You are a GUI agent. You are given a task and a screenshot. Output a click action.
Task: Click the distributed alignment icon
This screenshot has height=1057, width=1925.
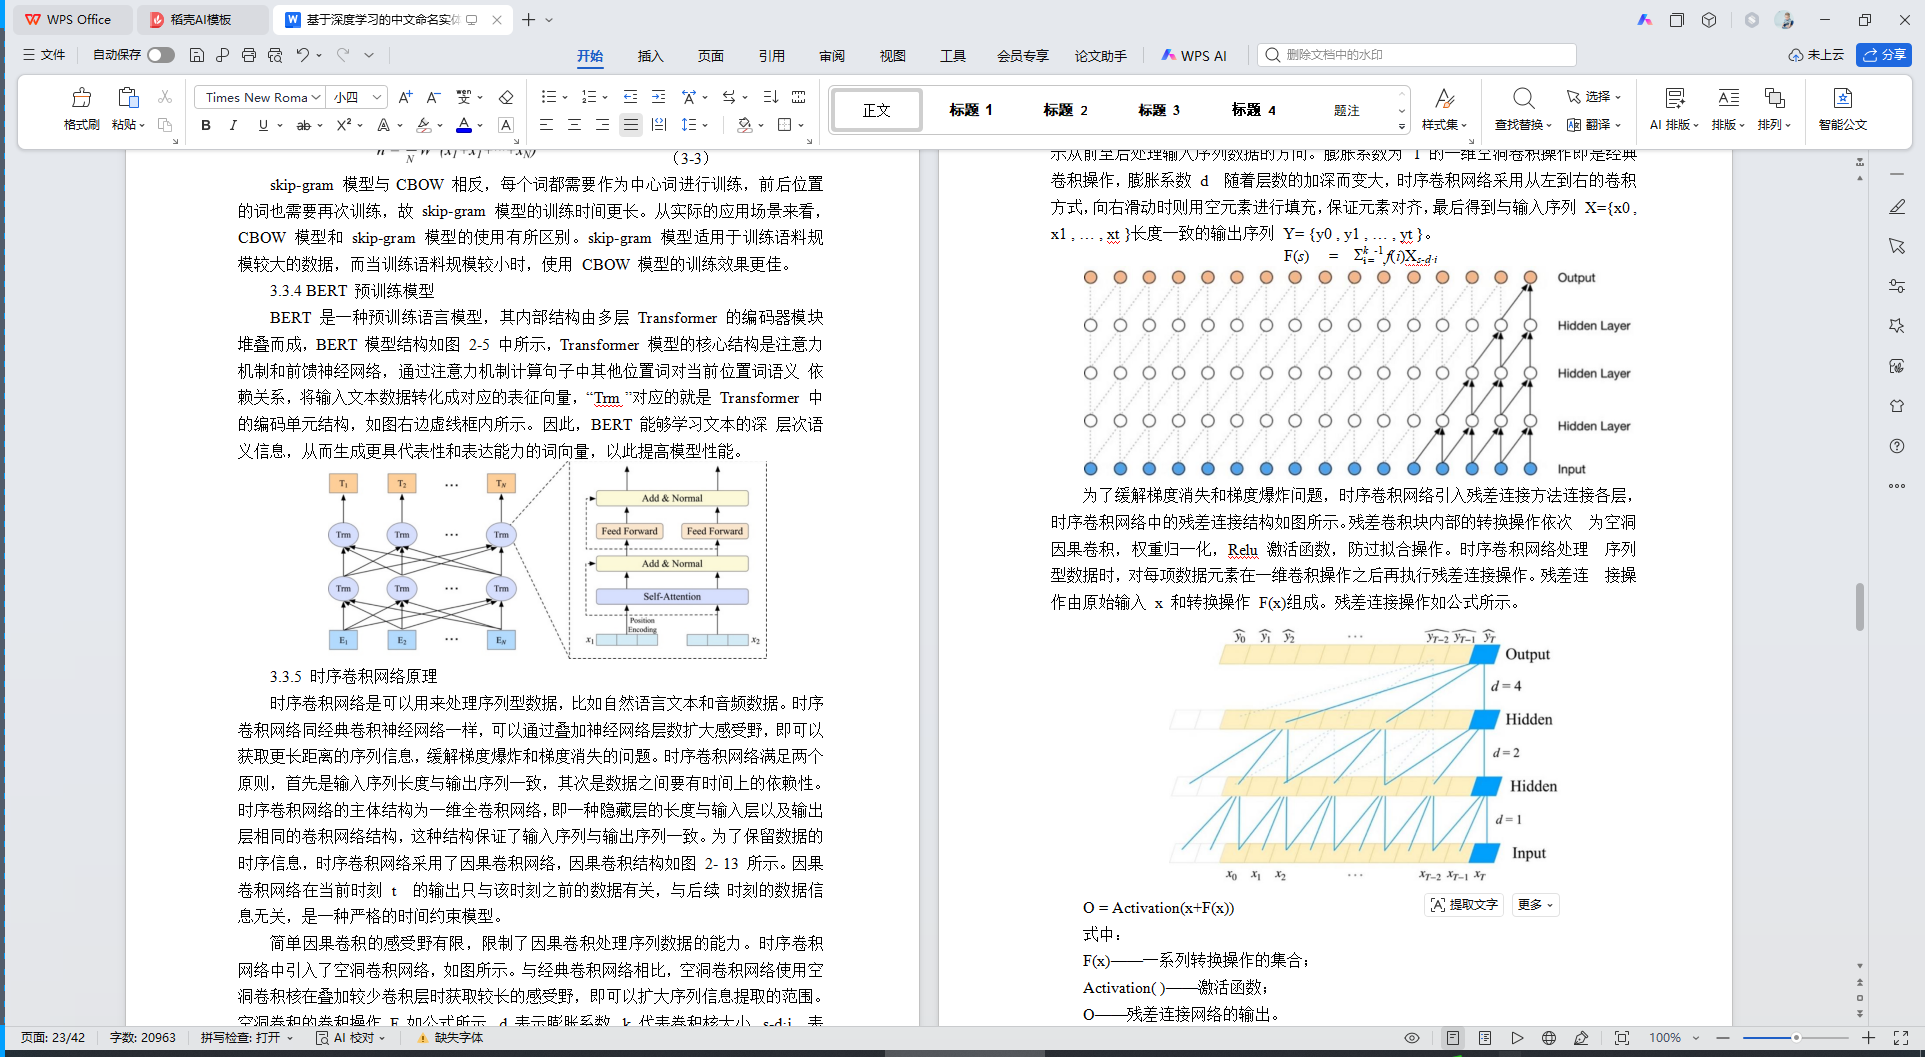(x=658, y=125)
